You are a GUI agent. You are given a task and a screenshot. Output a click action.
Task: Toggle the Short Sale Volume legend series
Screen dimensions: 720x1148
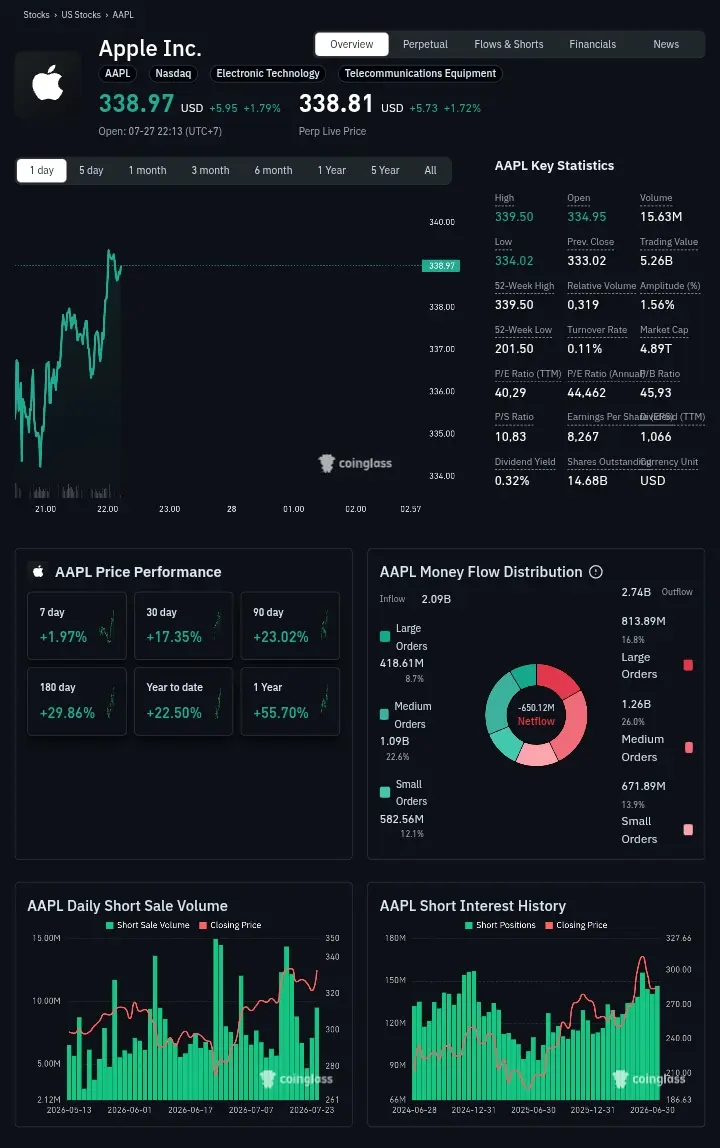[147, 925]
